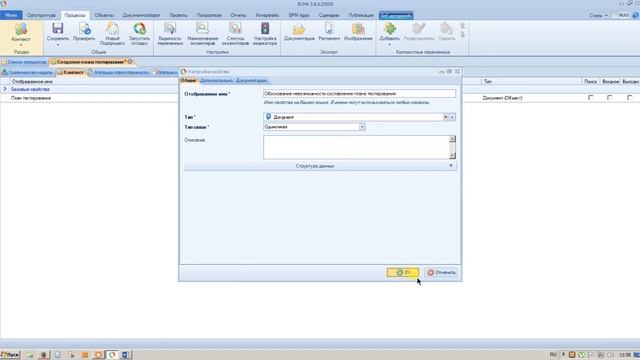This screenshot has height=360, width=640.
Task: Open the Сценарии ribbon tab
Action: point(329,16)
